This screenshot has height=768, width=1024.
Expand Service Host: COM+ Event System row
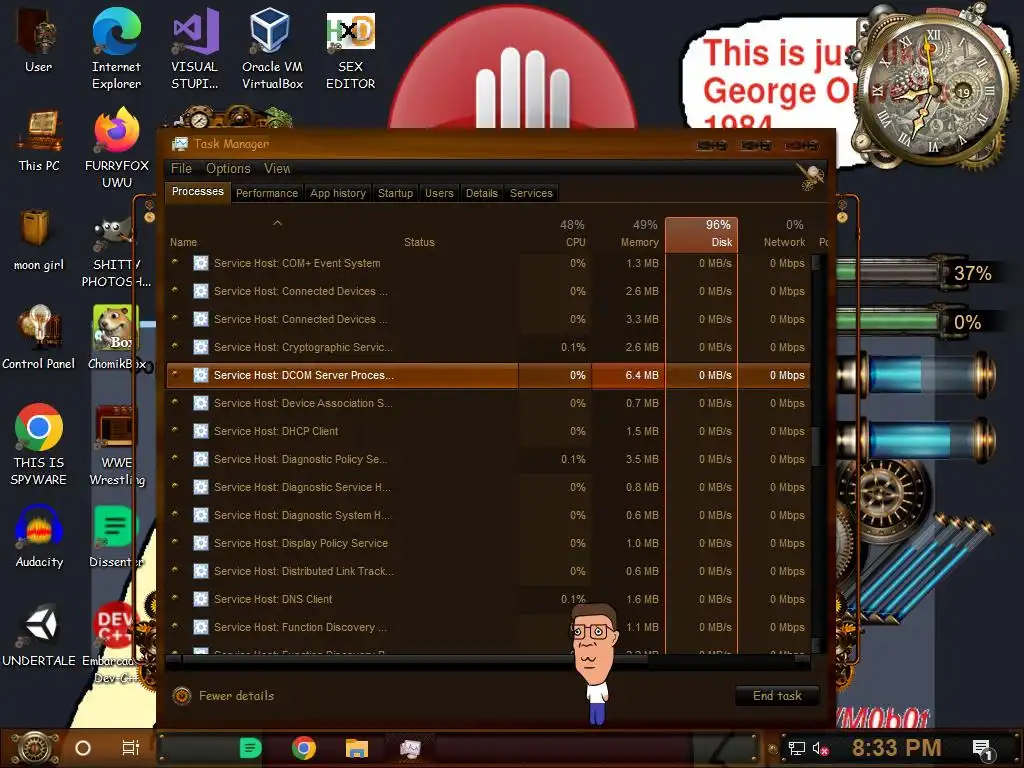coord(175,263)
